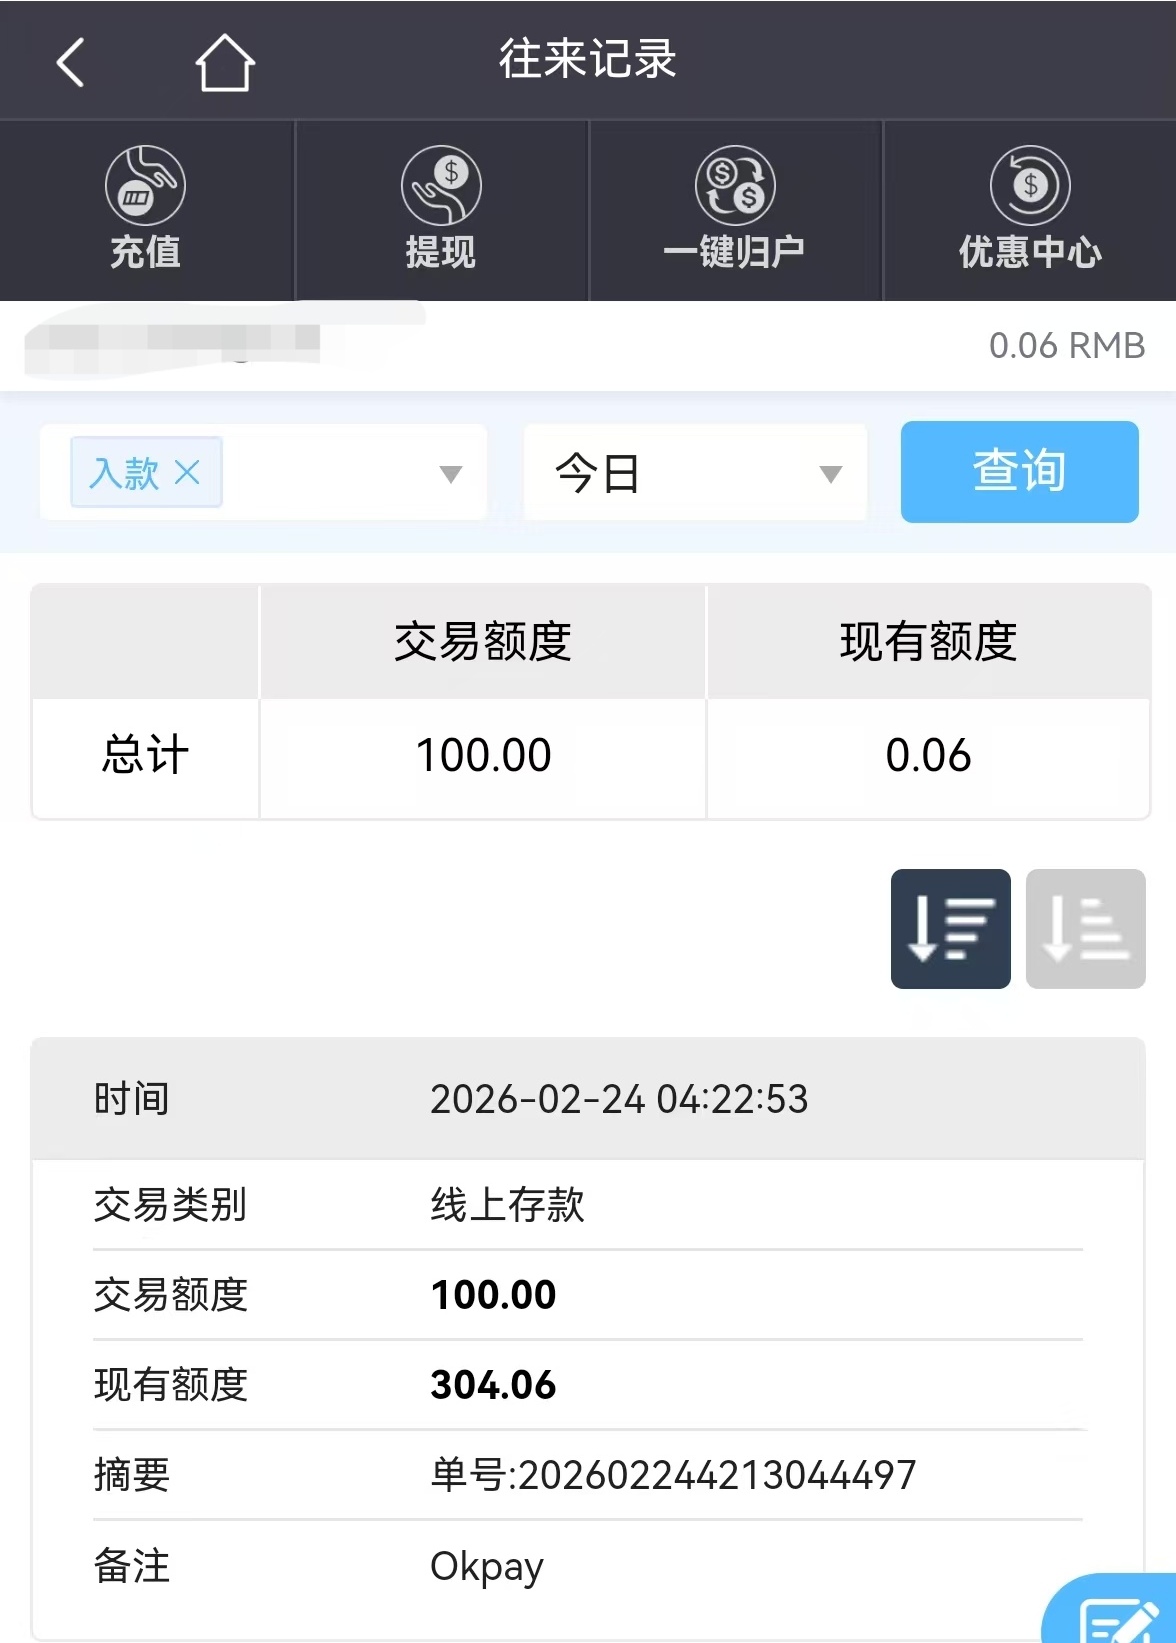Switch to descending sort order

pyautogui.click(x=950, y=929)
